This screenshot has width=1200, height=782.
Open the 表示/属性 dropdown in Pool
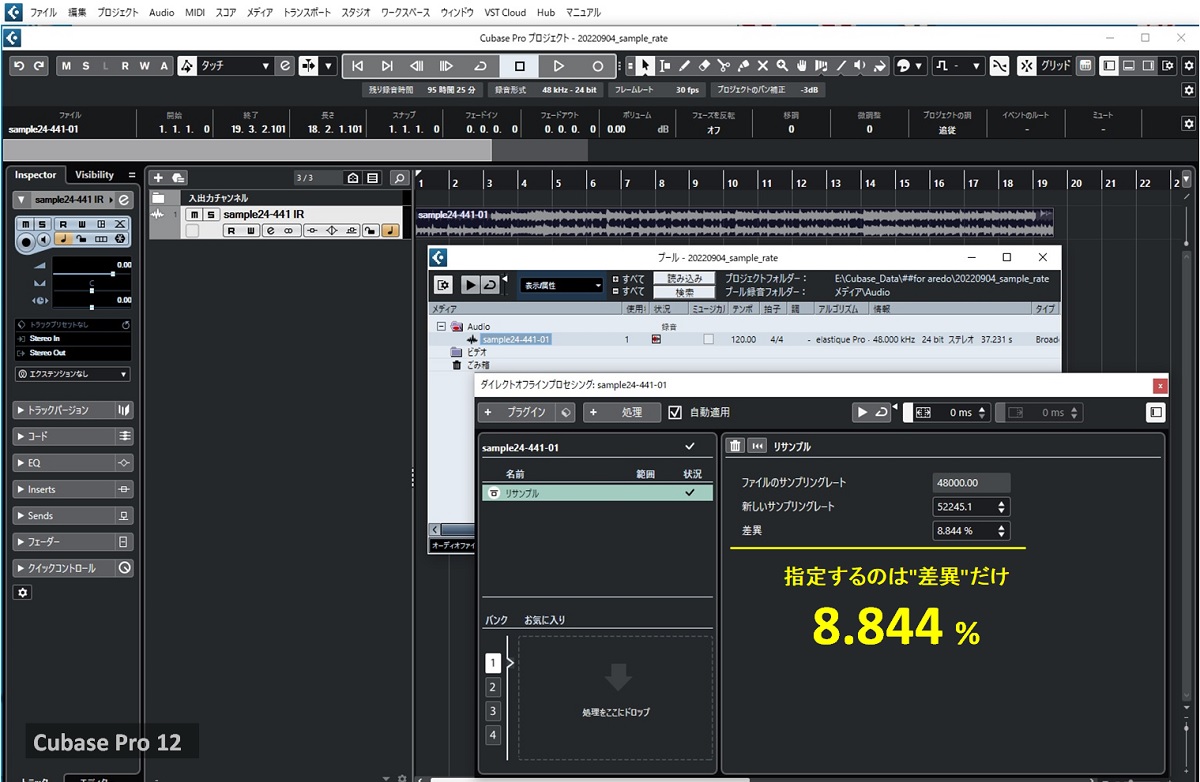point(561,285)
